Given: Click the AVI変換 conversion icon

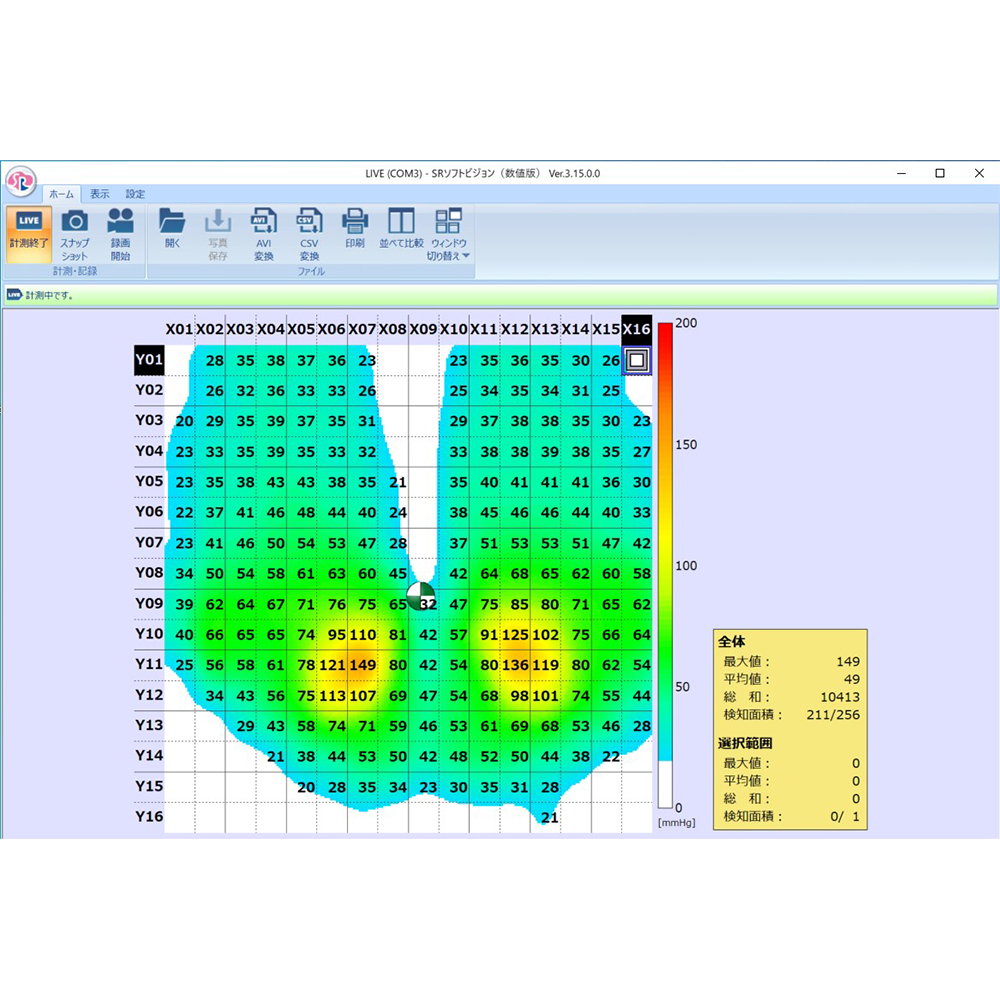Looking at the screenshot, I should click(264, 233).
